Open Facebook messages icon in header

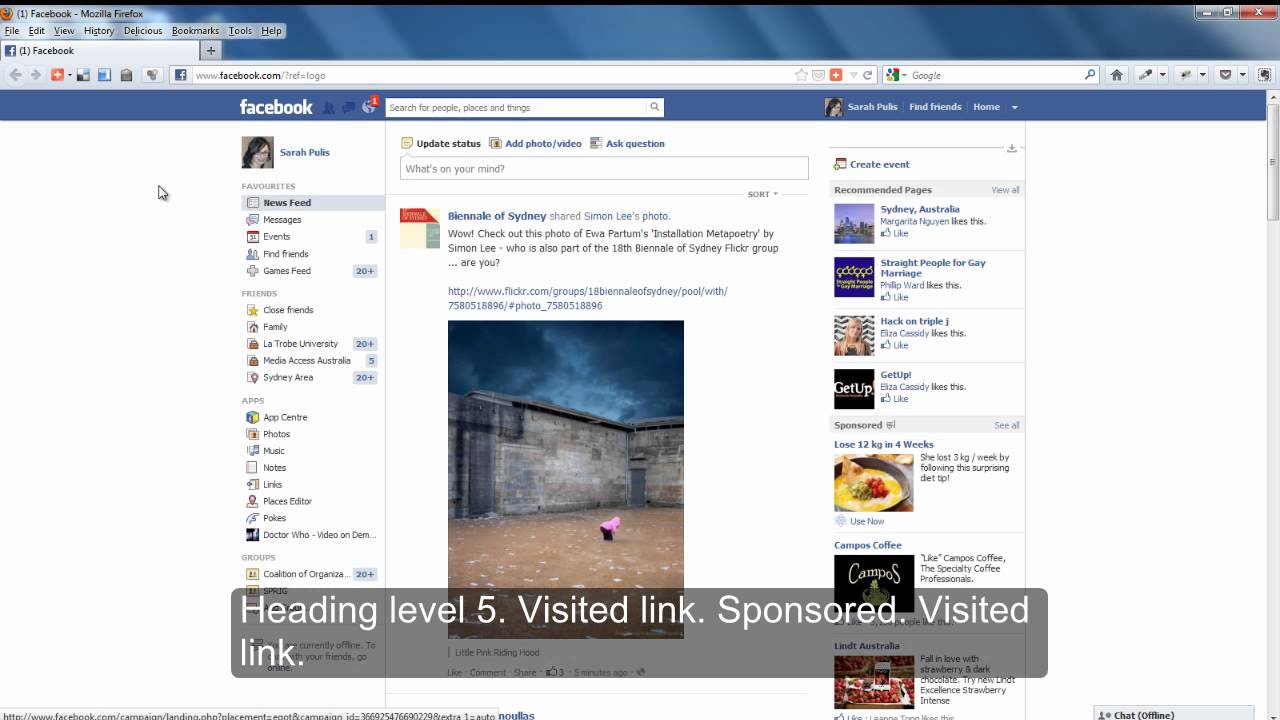click(x=348, y=107)
